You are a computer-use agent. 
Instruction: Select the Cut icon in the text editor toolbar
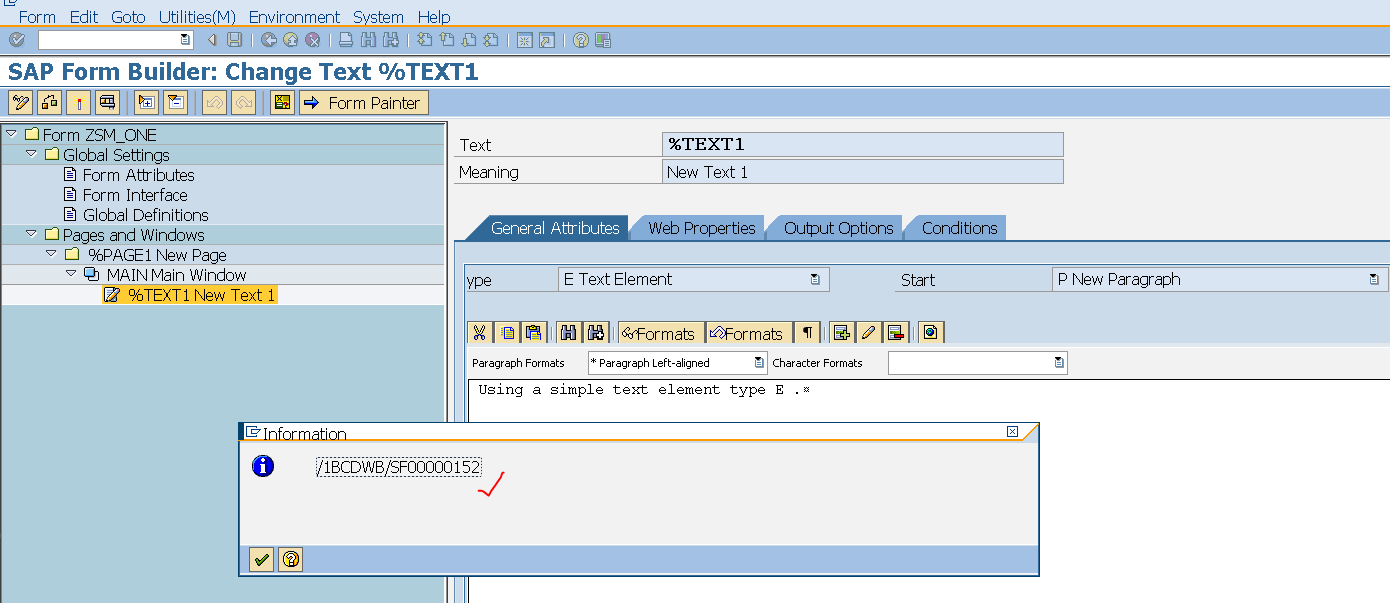pyautogui.click(x=479, y=332)
